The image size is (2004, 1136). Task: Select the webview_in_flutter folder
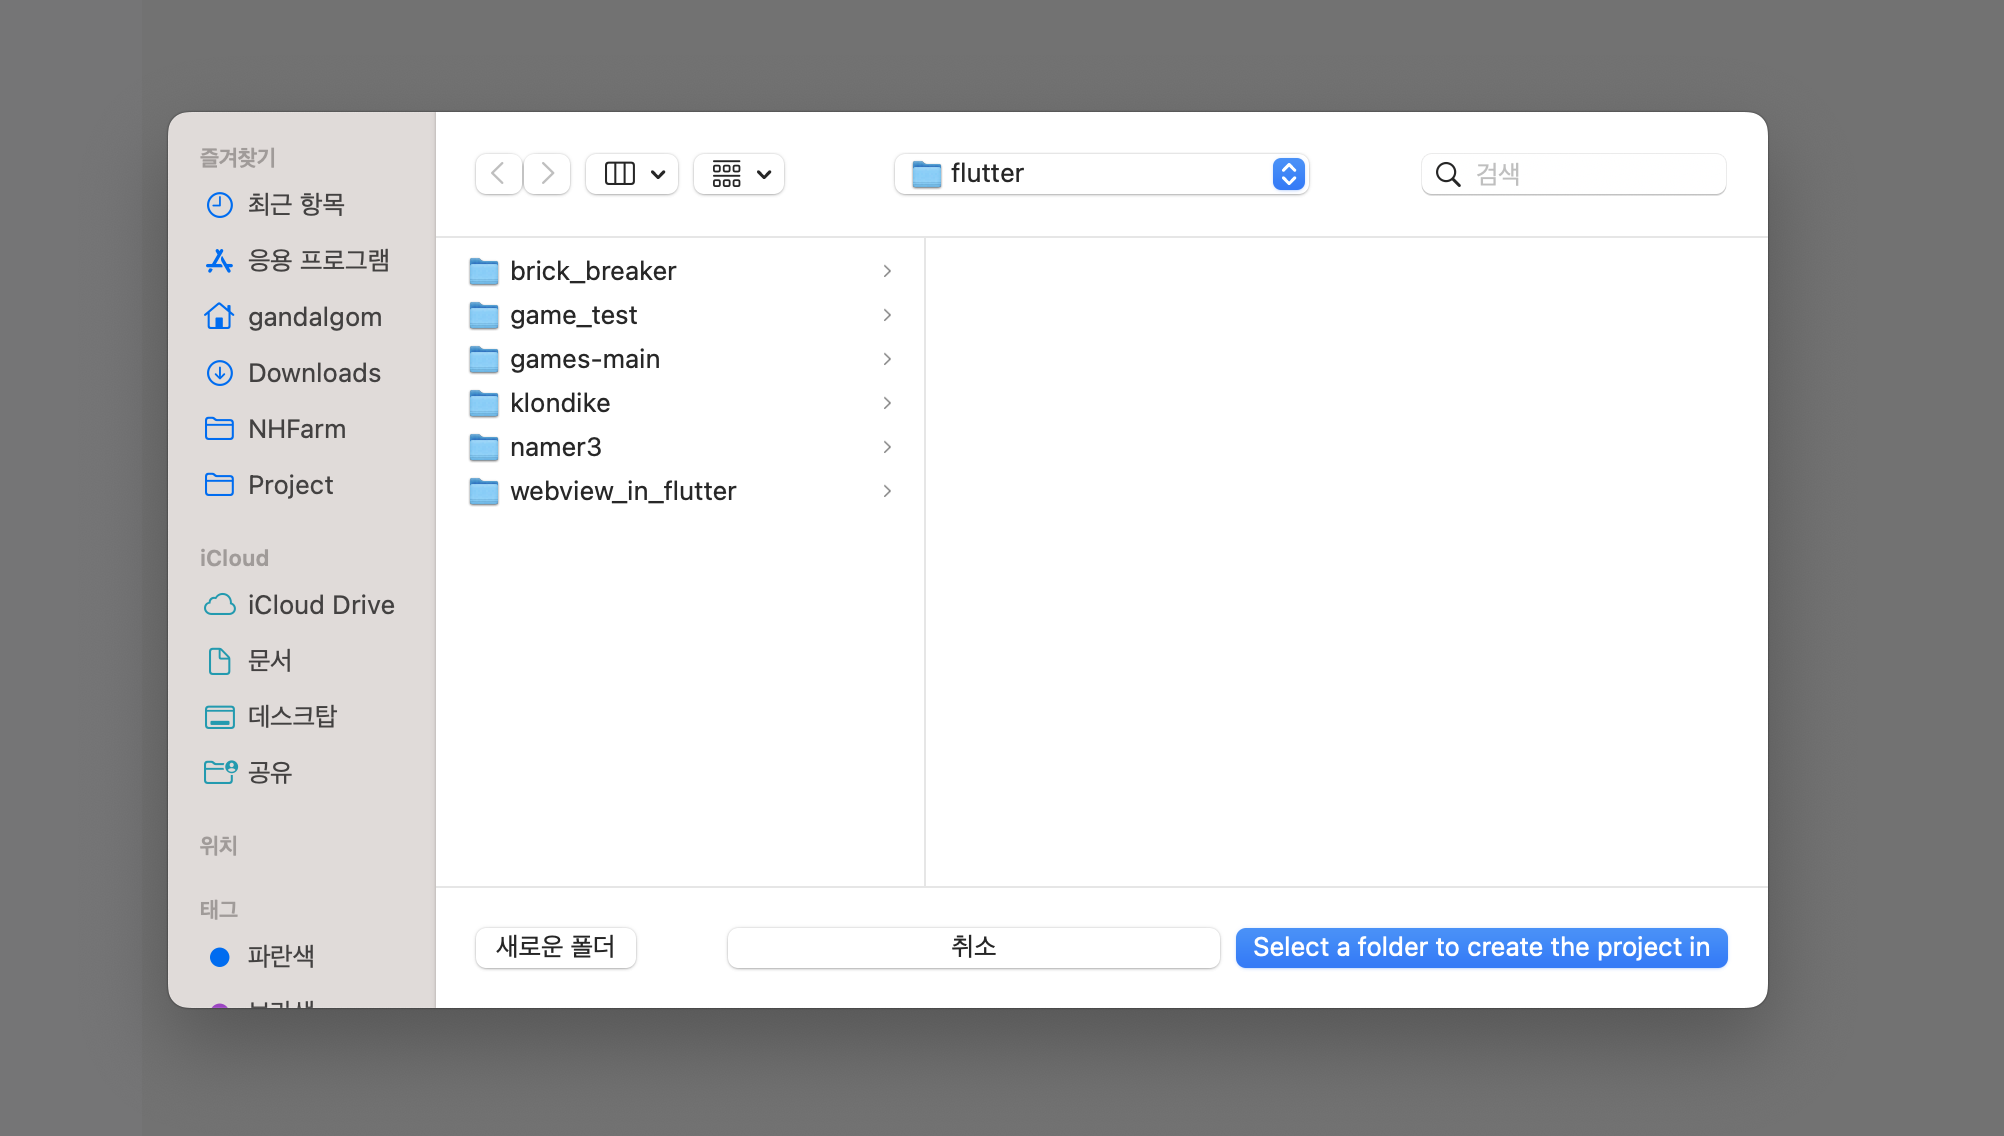click(622, 491)
